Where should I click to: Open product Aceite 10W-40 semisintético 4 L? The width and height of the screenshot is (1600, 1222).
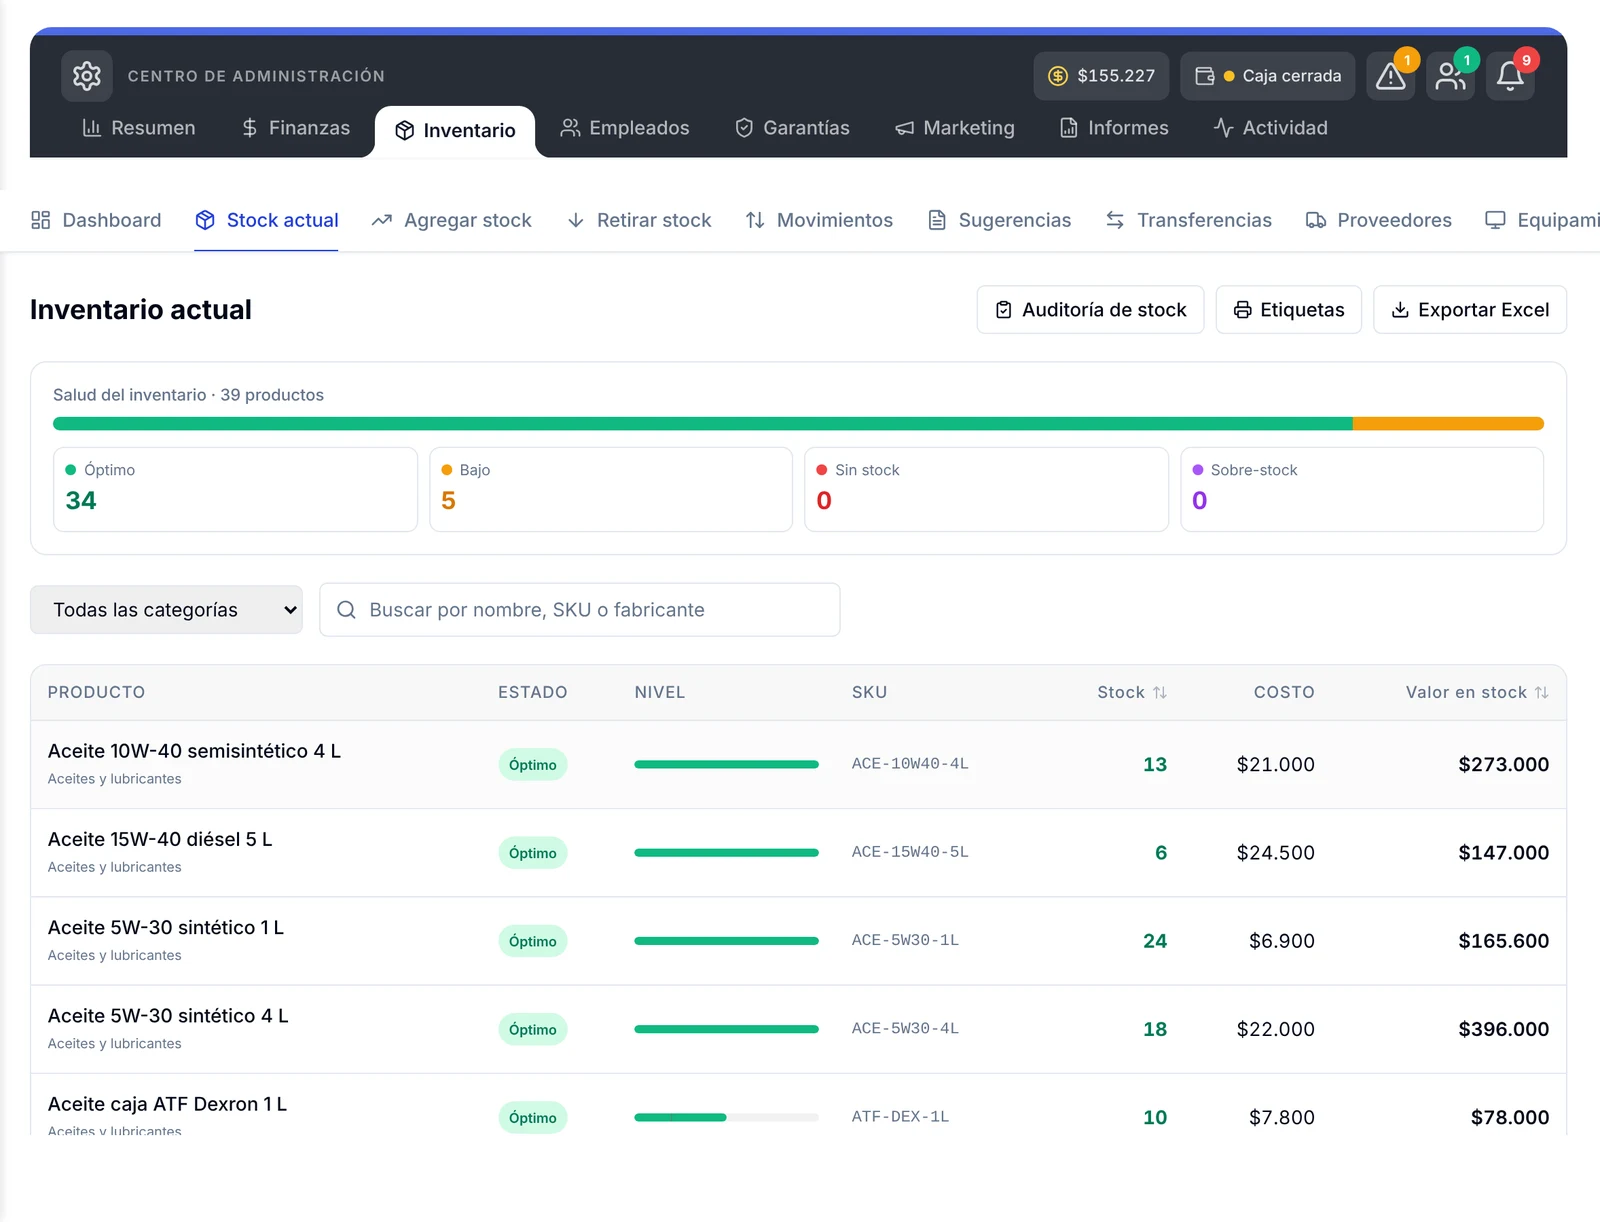tap(194, 751)
